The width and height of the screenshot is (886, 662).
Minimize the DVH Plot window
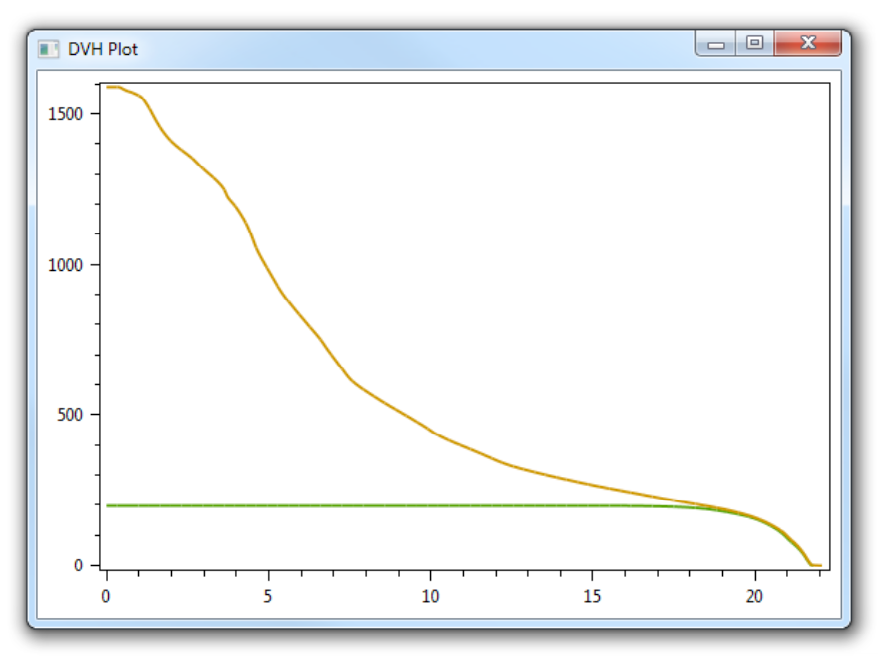click(716, 43)
